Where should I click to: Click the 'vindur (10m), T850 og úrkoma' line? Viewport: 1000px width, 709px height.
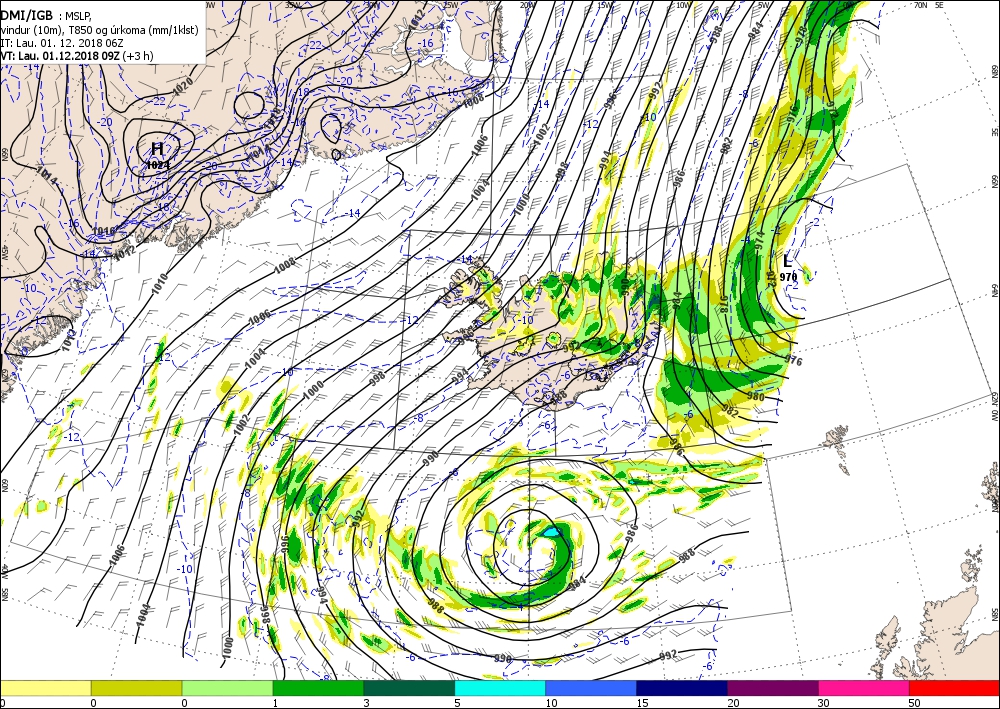99,30
